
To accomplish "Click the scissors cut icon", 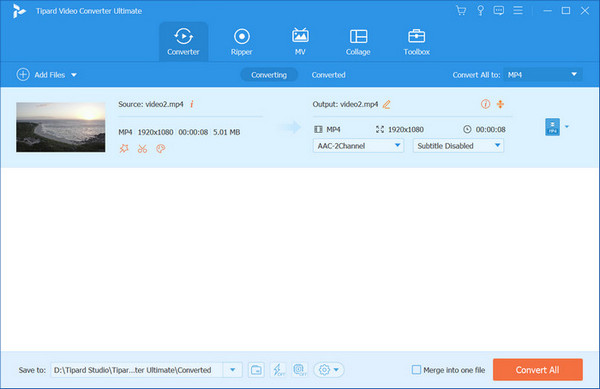I will tap(142, 149).
